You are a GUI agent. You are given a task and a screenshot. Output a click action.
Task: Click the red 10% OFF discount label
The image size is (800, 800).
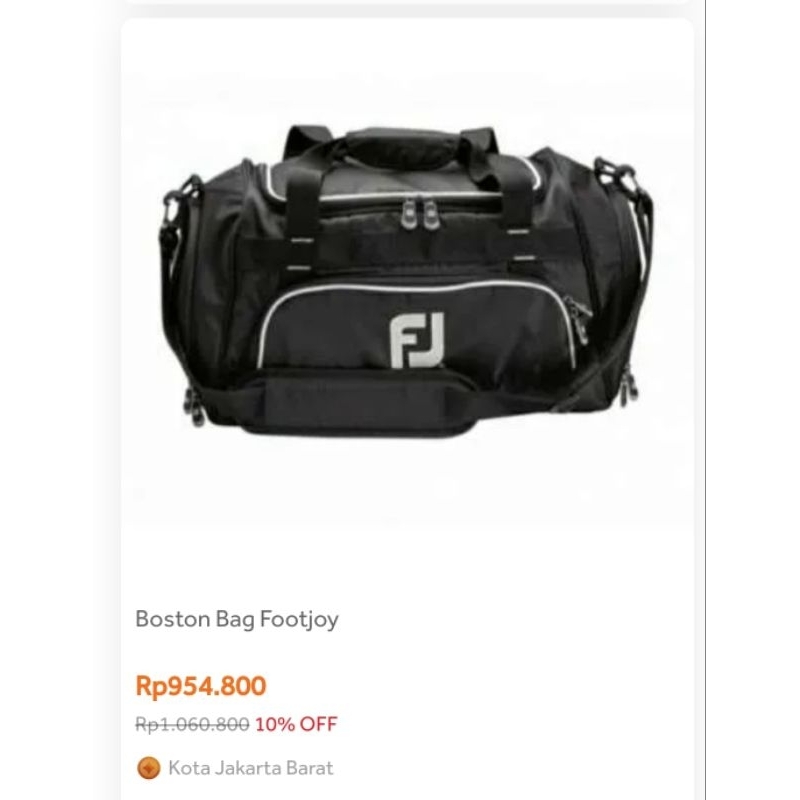tap(296, 724)
